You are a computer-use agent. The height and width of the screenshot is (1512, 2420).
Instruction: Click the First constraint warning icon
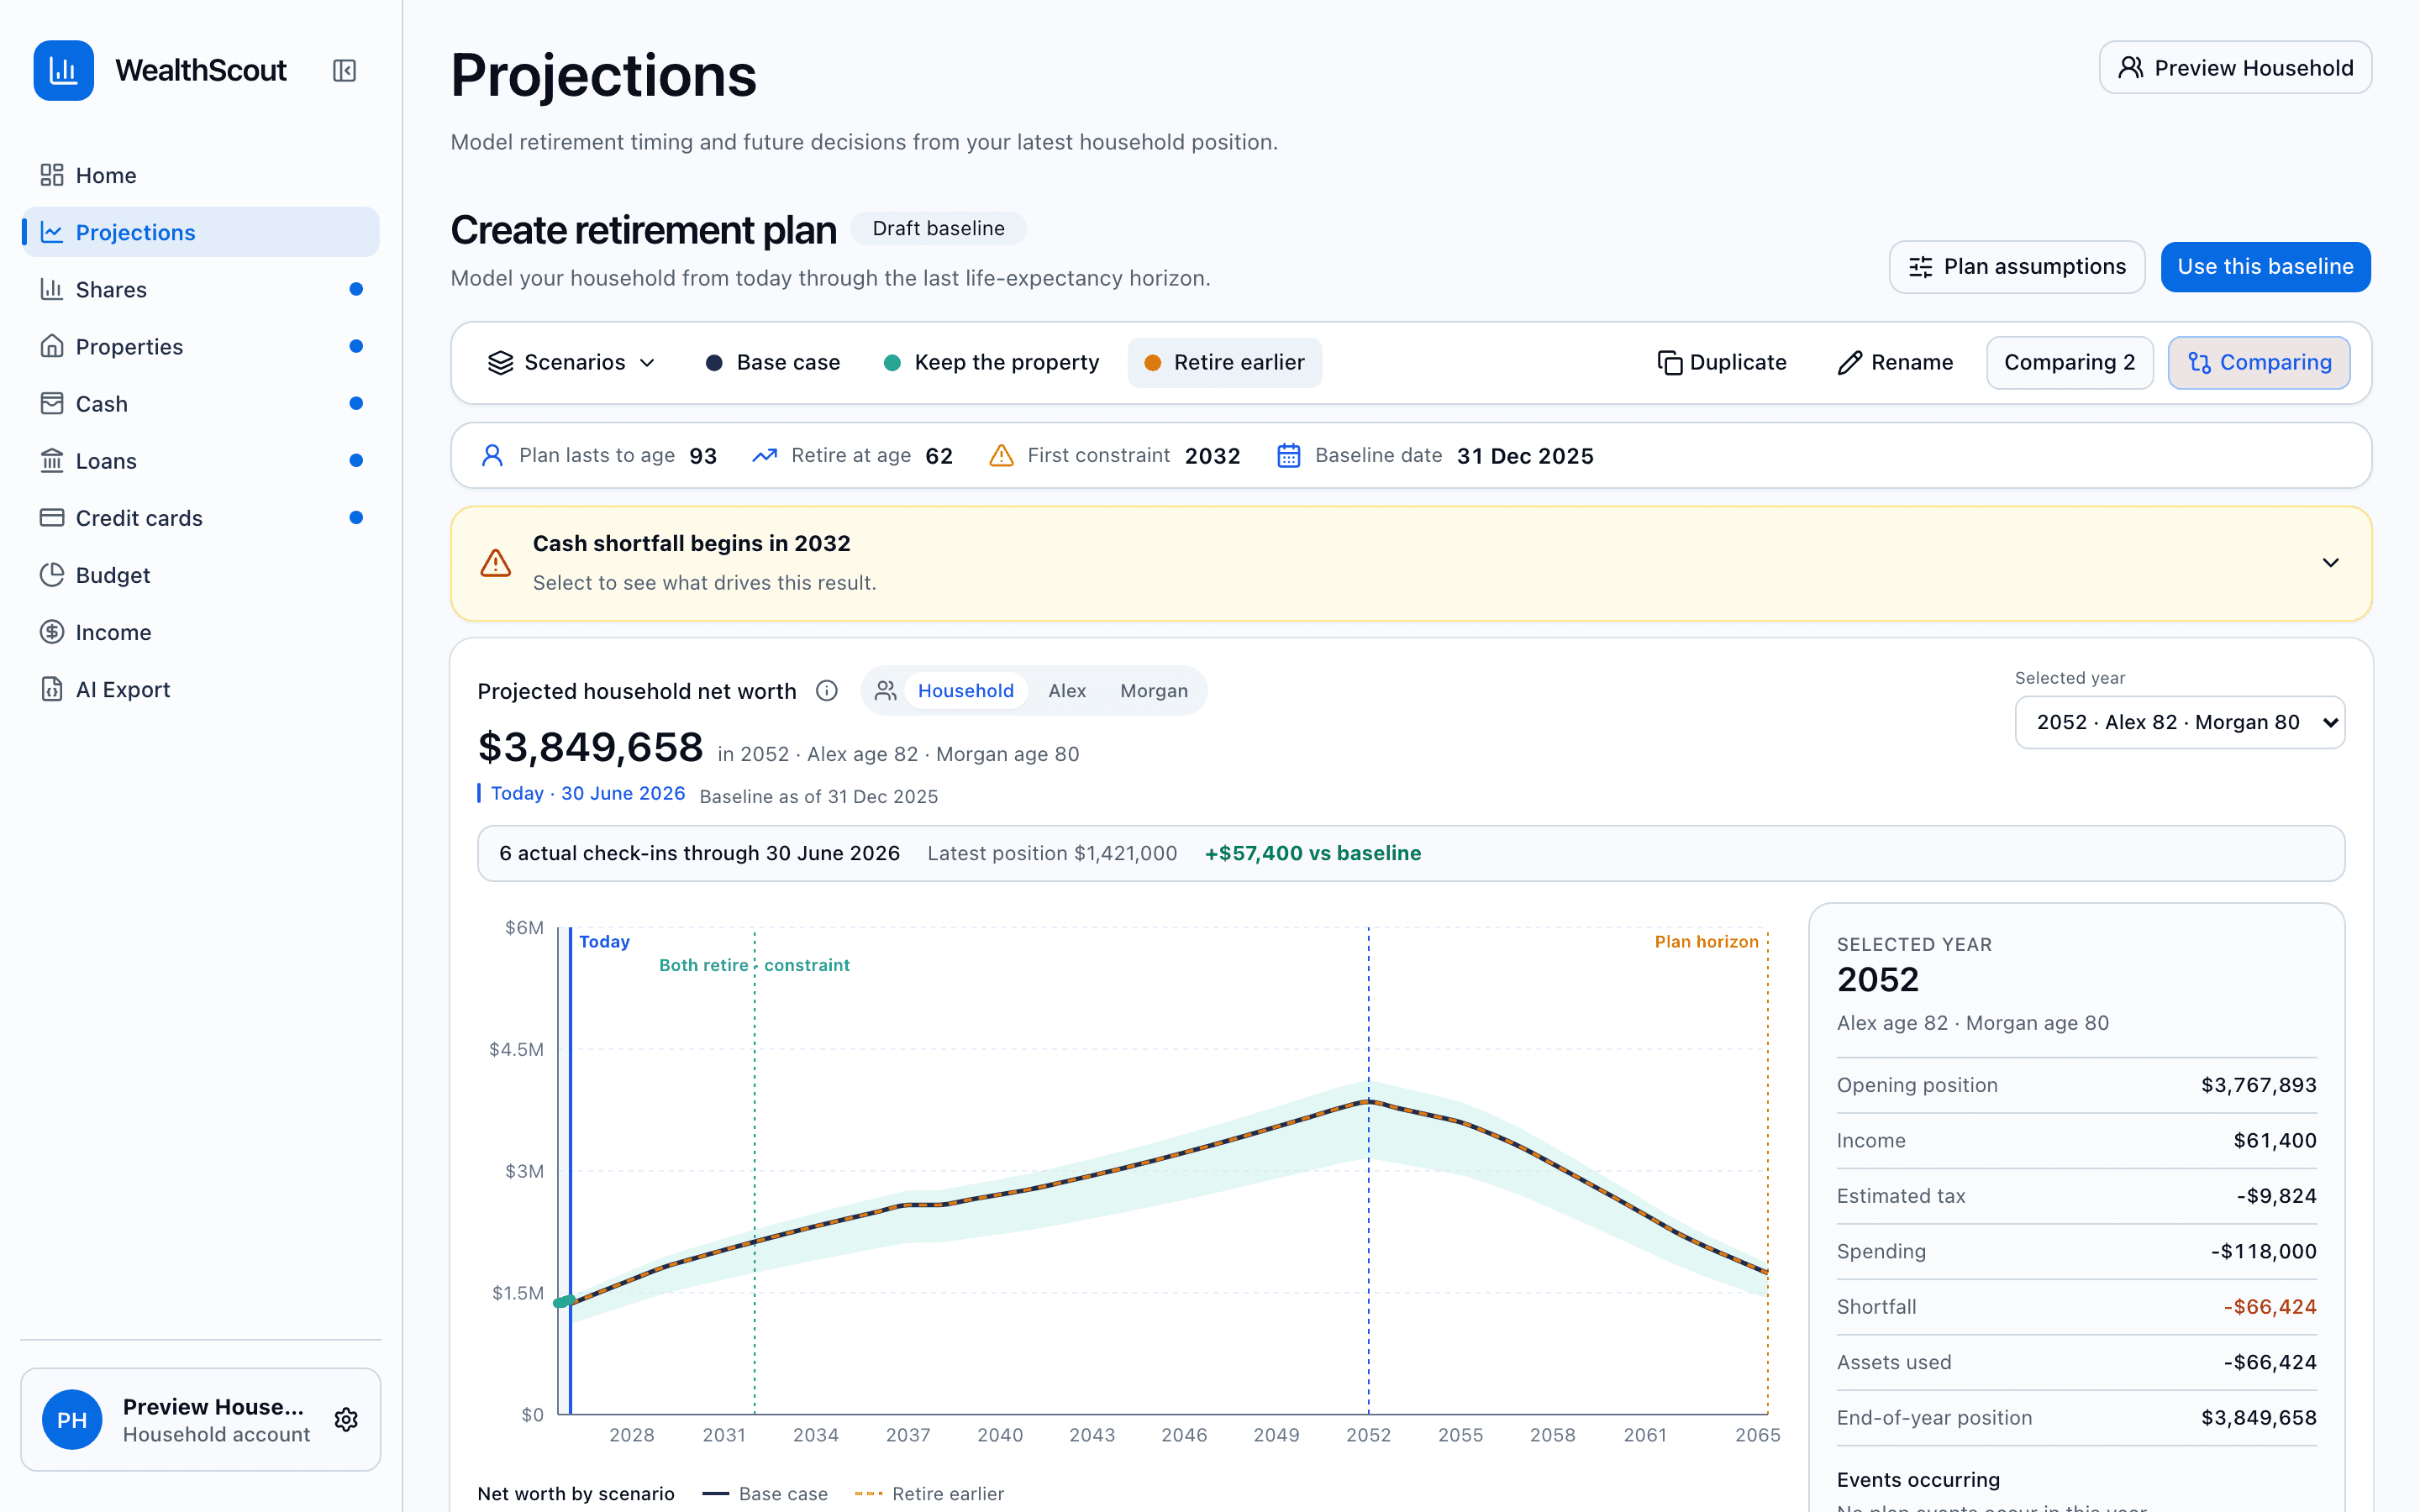(1001, 455)
